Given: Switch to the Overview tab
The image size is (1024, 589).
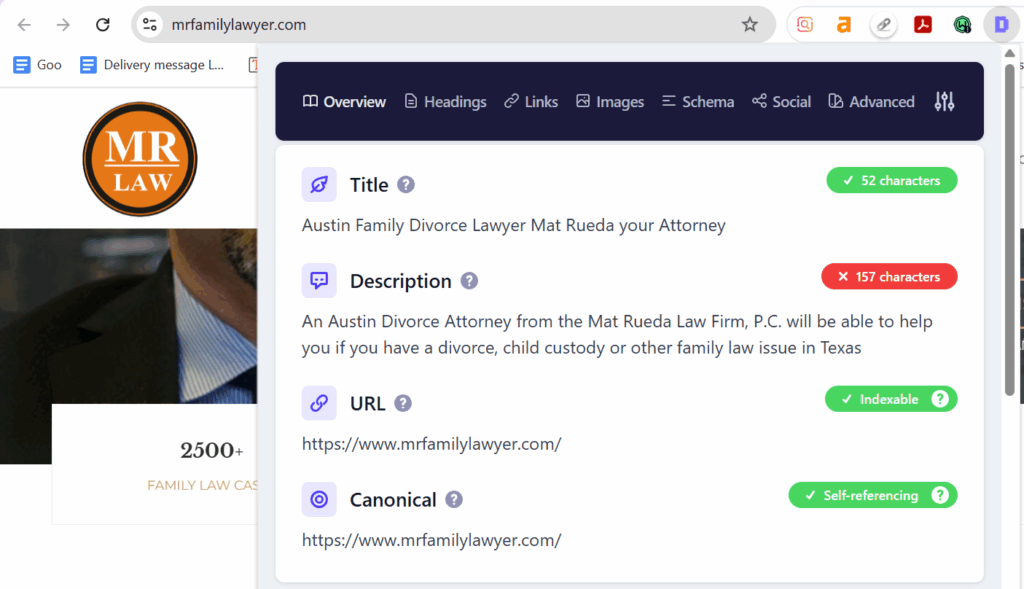Looking at the screenshot, I should point(344,102).
